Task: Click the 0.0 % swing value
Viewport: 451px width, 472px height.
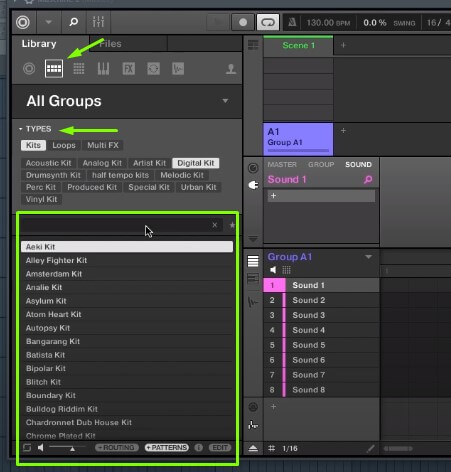Action: pos(375,23)
